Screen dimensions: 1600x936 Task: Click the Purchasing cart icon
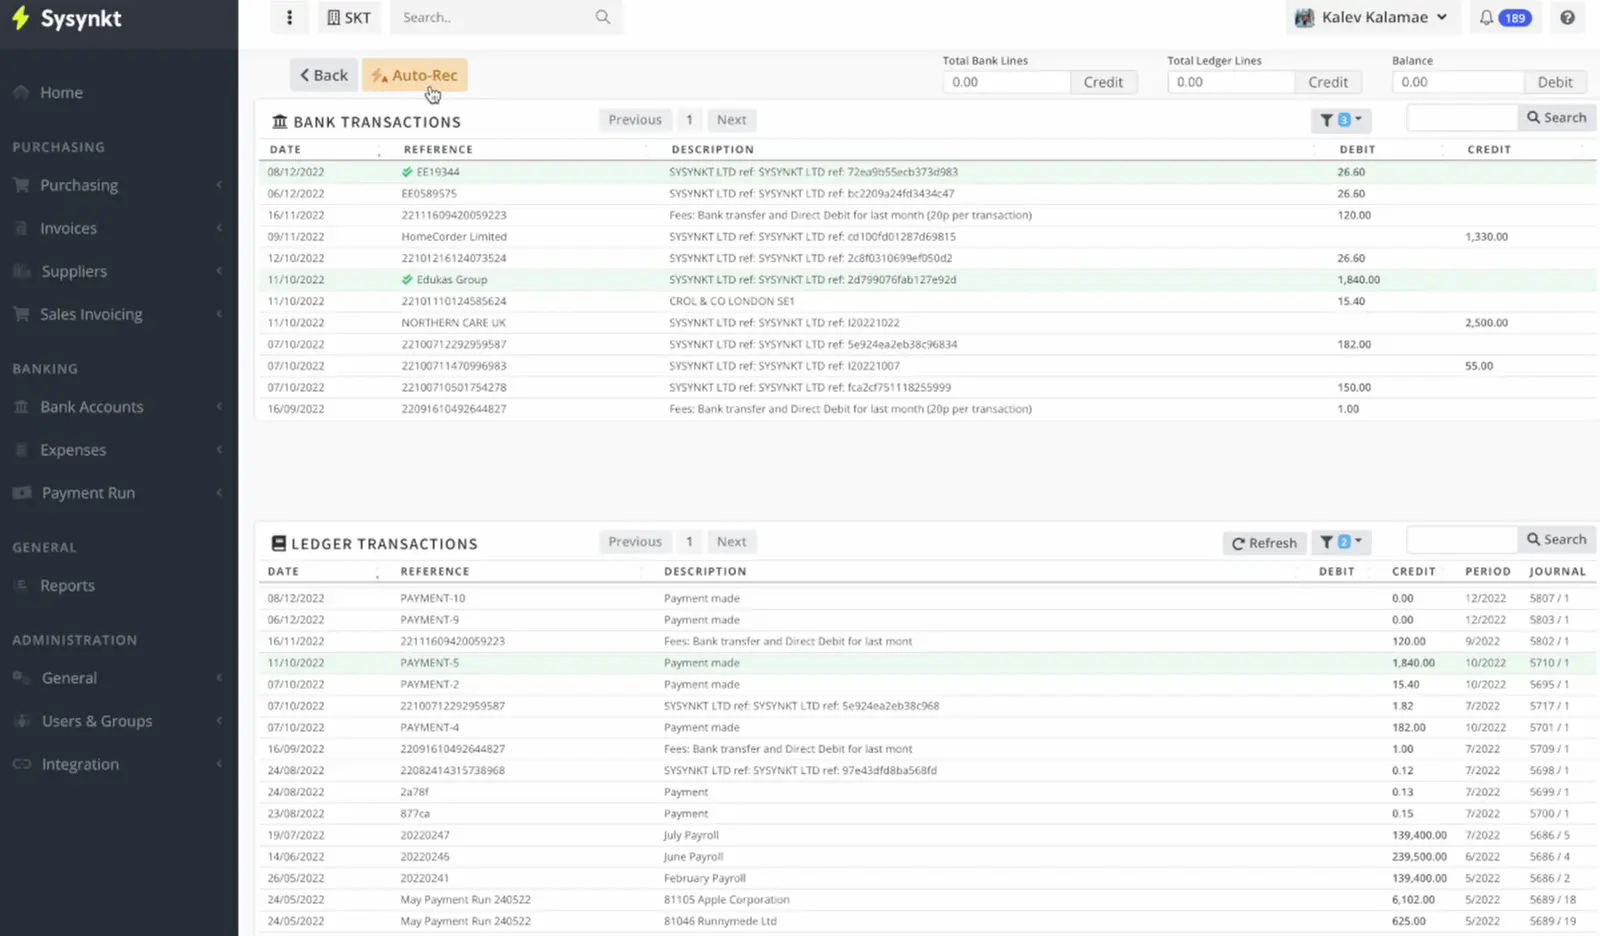click(21, 185)
